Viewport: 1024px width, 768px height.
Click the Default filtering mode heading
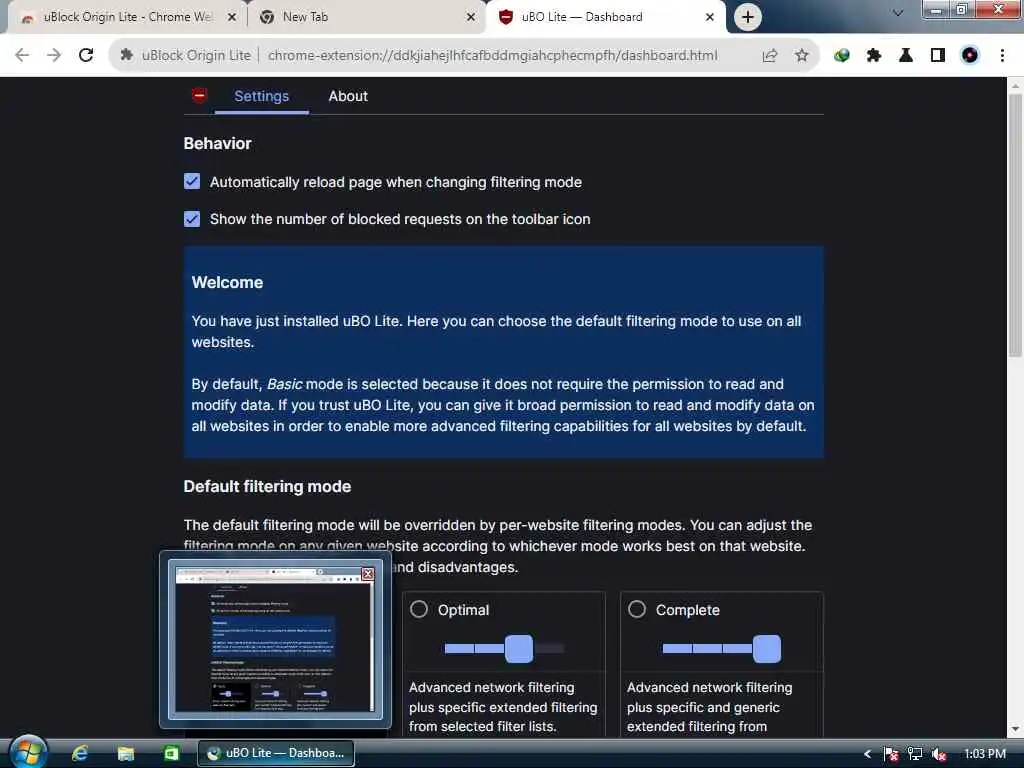[x=267, y=487]
